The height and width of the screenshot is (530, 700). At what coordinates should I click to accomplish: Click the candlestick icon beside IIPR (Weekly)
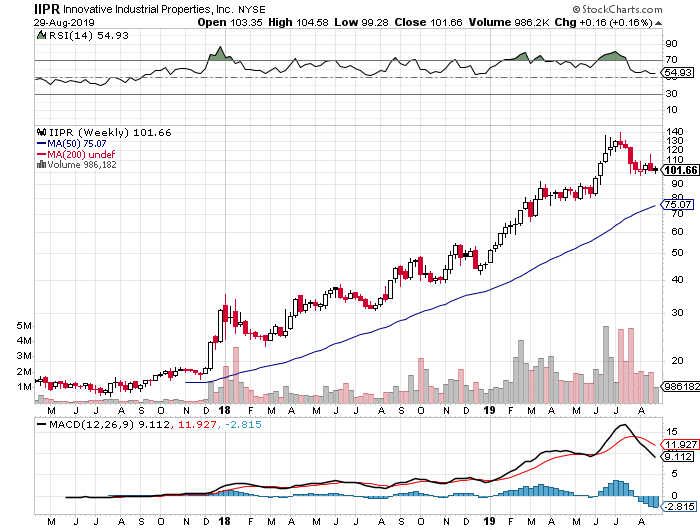(x=41, y=132)
